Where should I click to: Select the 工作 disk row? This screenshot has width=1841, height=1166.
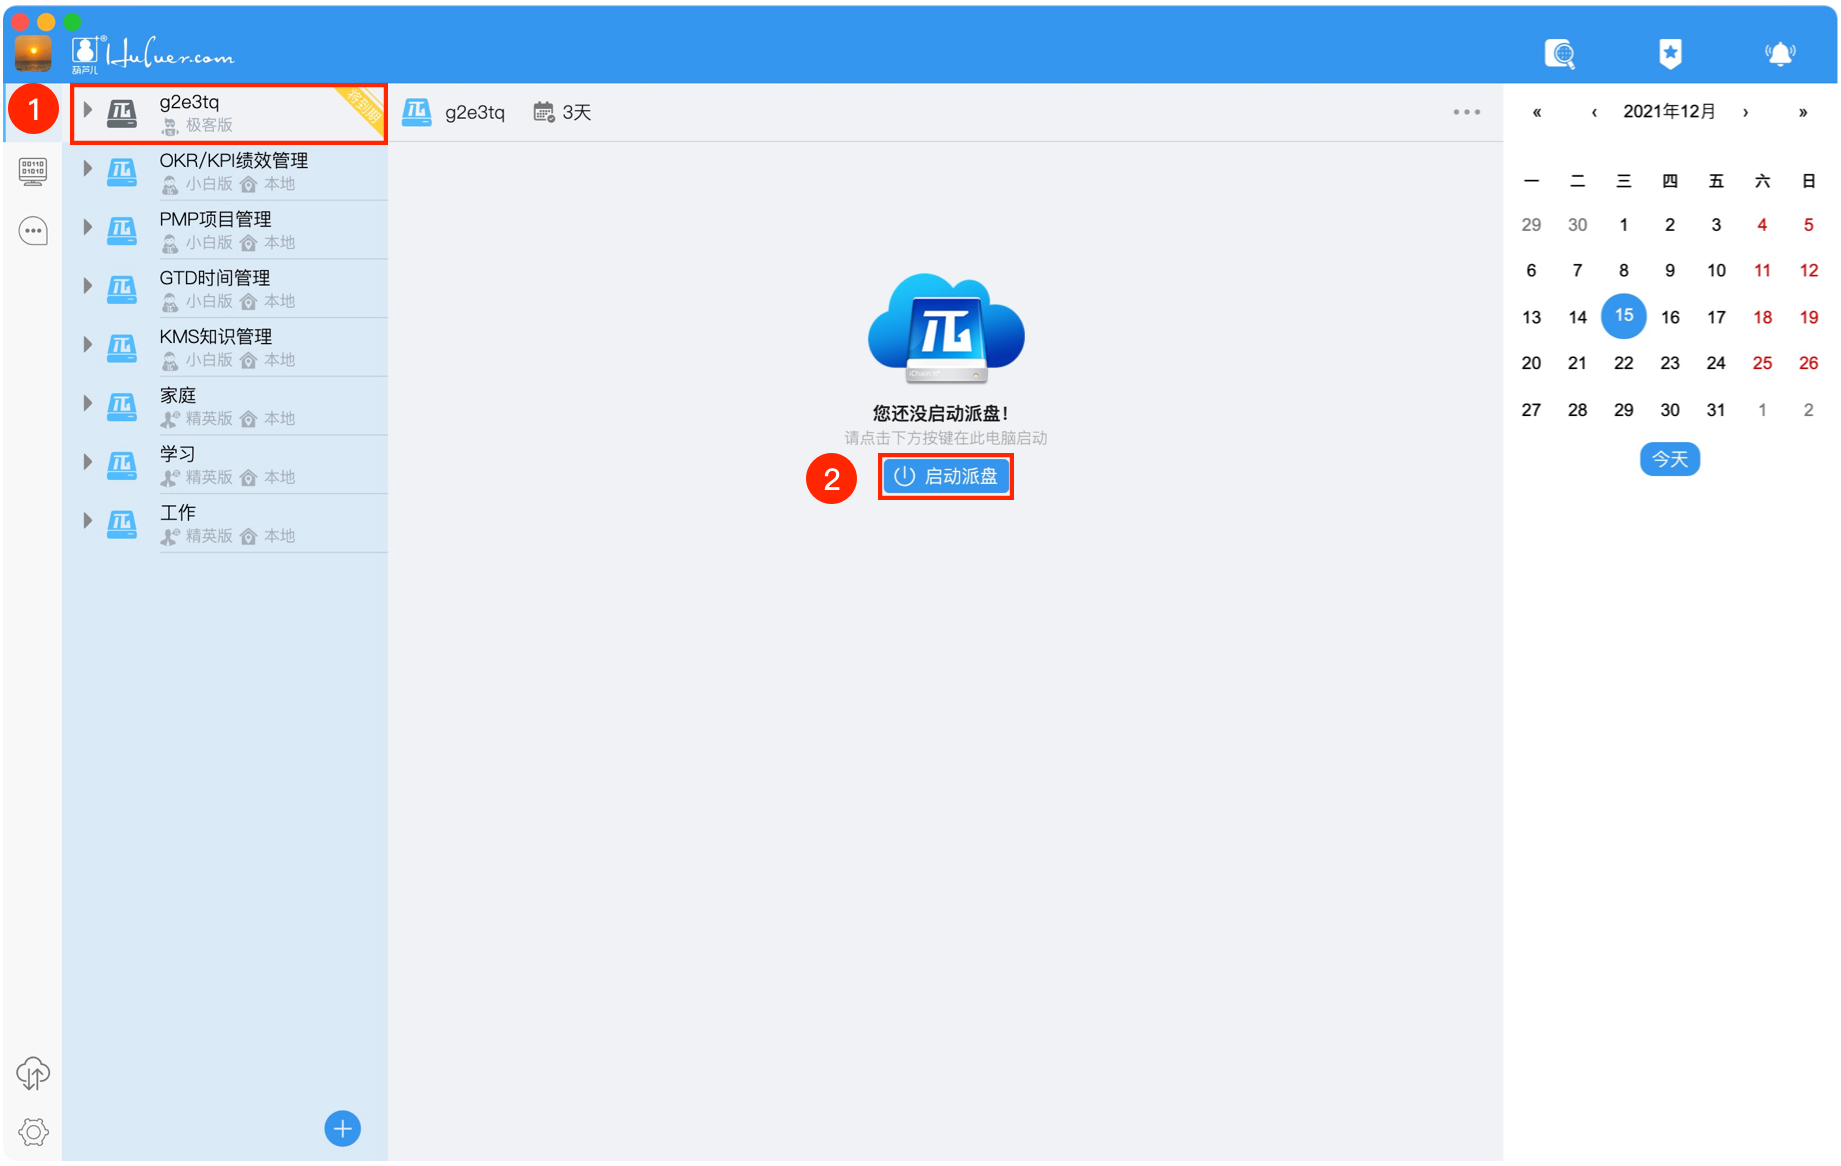[227, 523]
